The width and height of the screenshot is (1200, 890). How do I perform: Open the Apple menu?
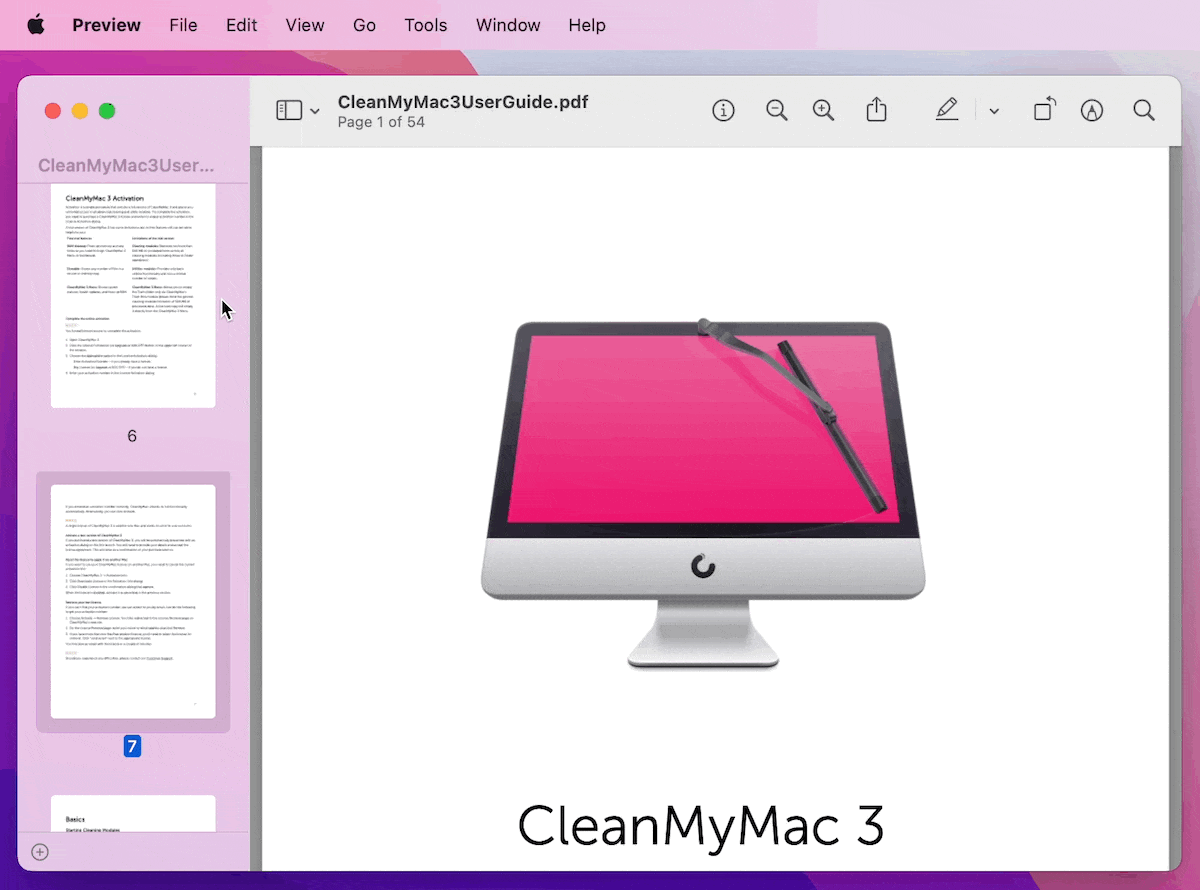click(x=36, y=25)
